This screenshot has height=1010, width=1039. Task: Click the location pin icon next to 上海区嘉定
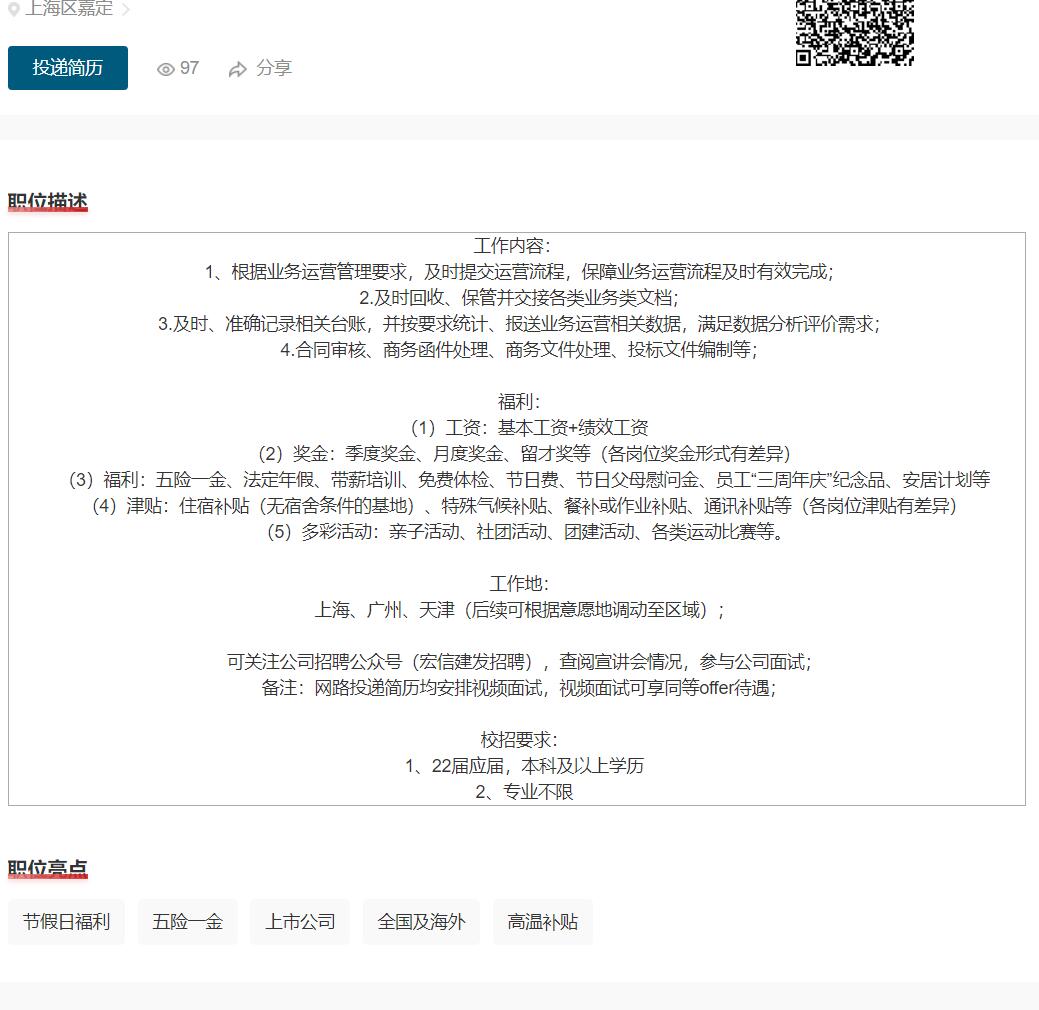coord(13,9)
